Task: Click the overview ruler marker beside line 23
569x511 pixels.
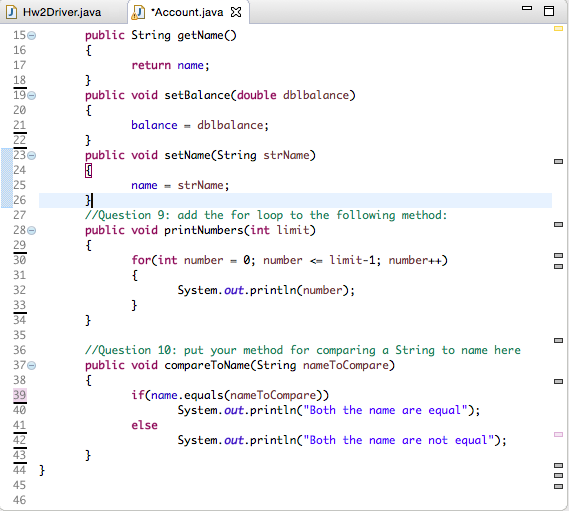Action: tap(558, 162)
